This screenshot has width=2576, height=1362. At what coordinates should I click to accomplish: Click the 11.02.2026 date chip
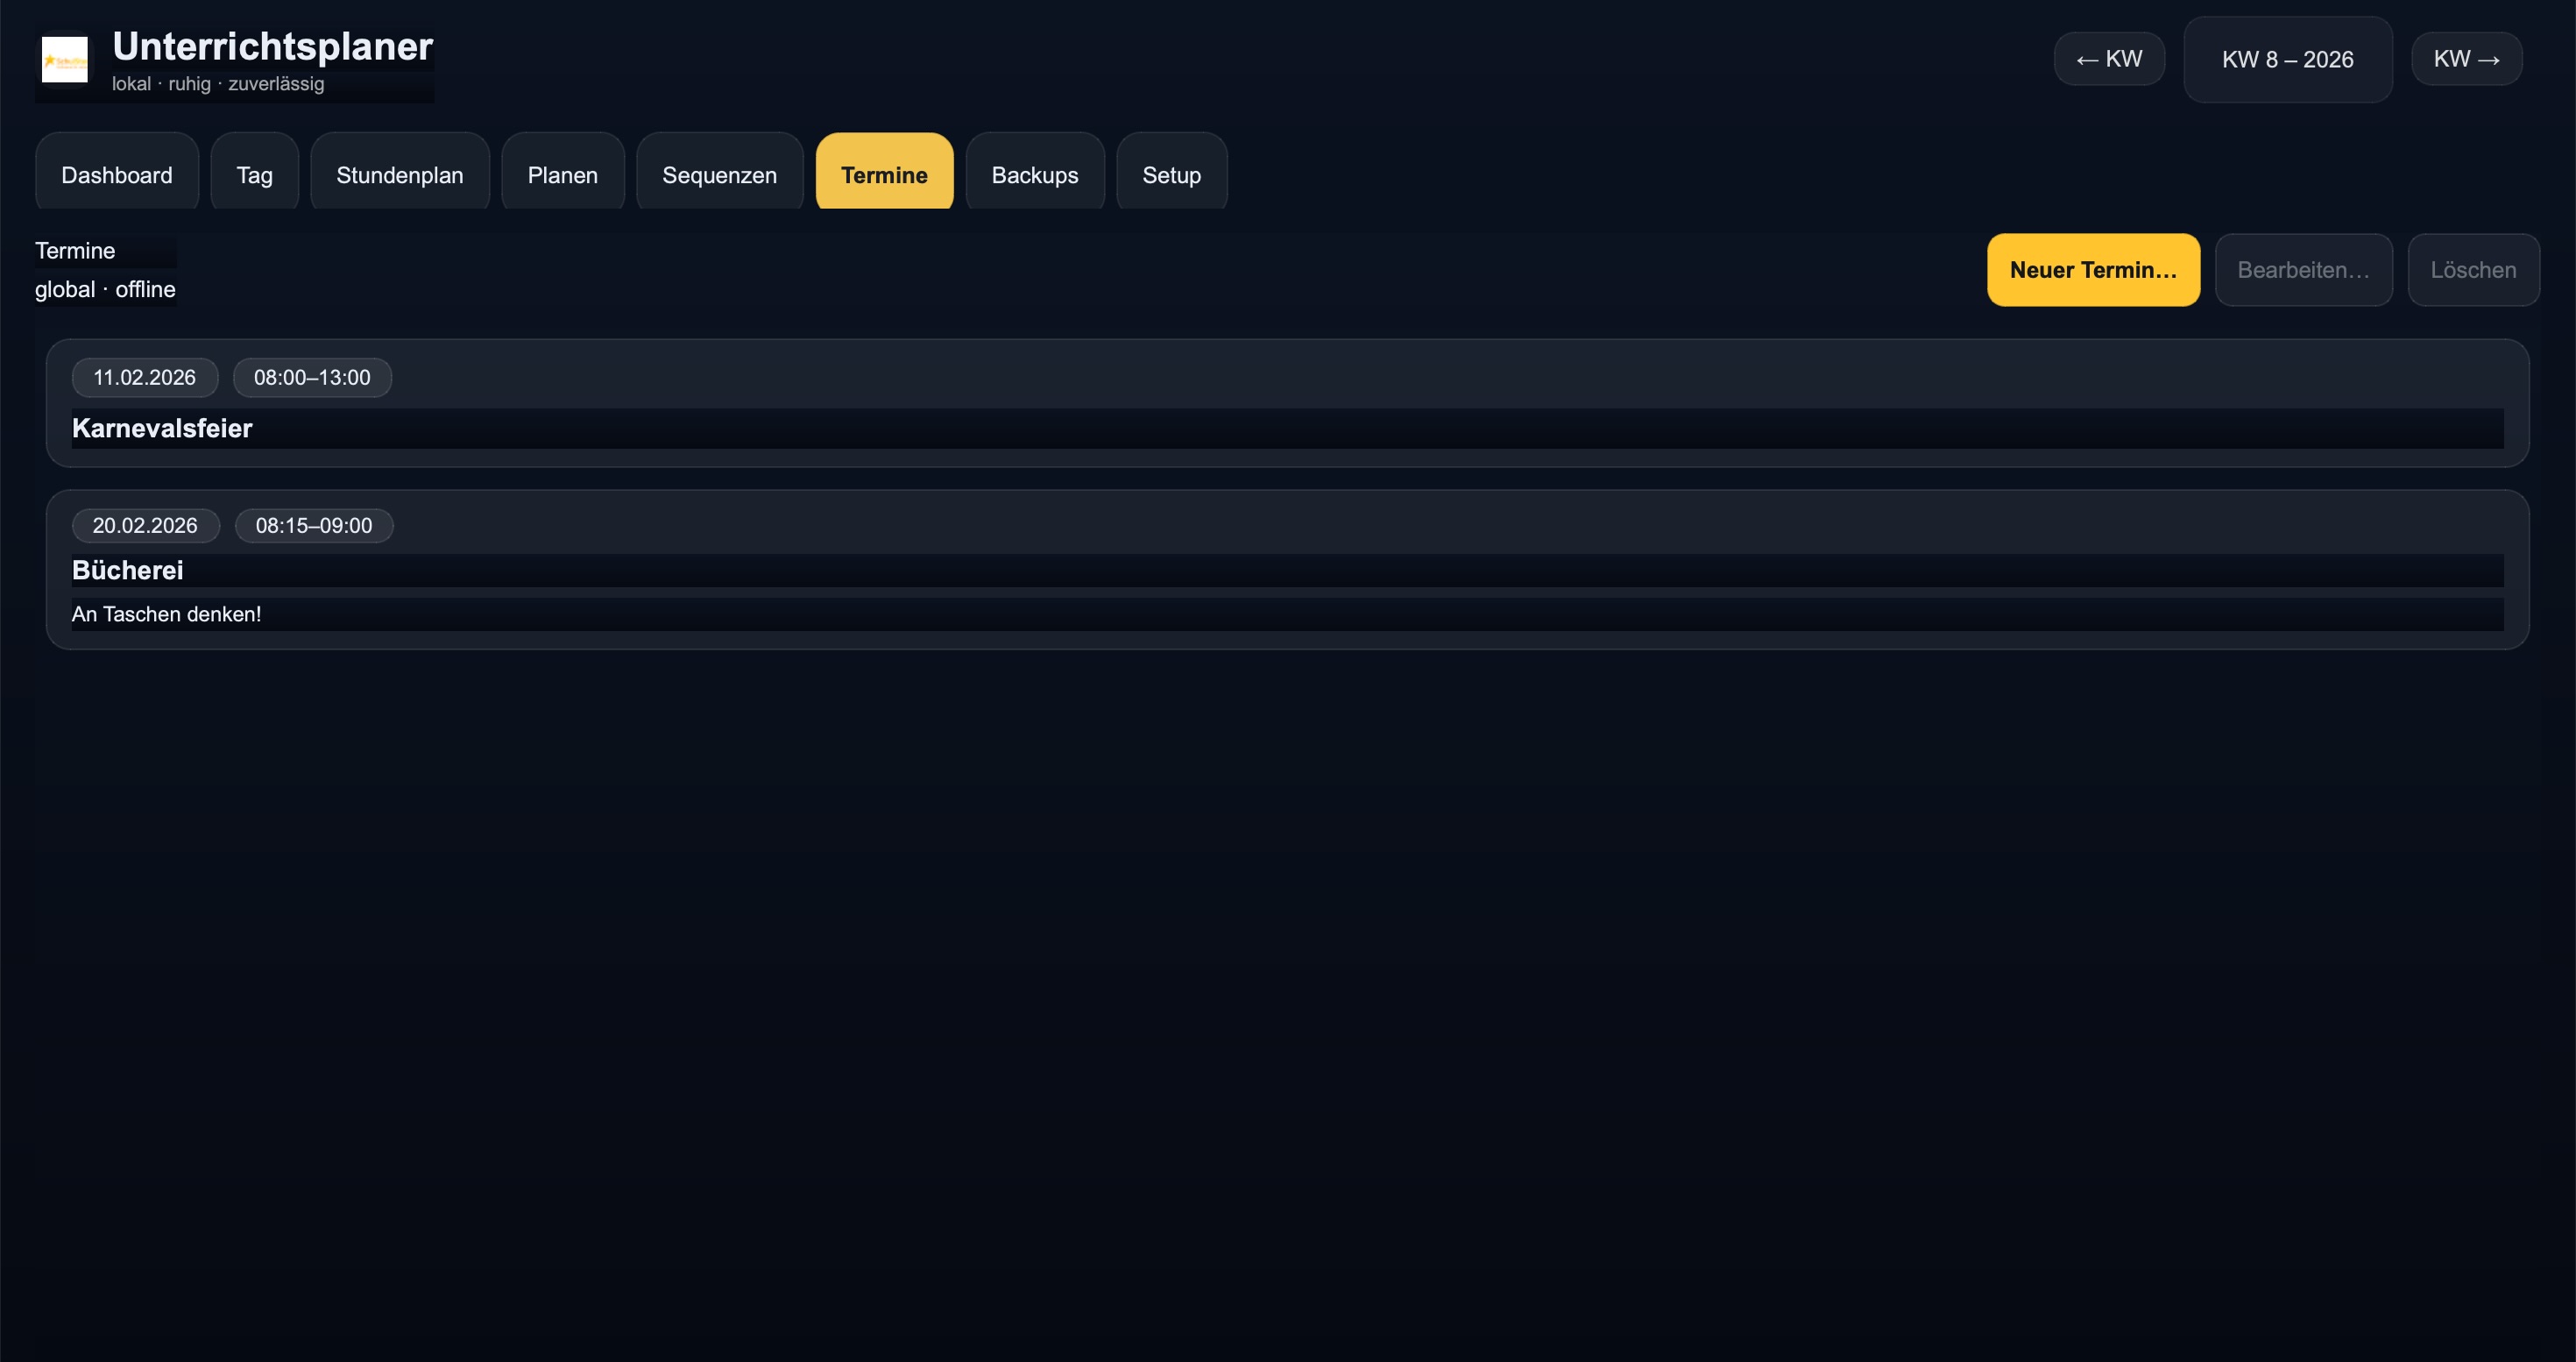[145, 378]
